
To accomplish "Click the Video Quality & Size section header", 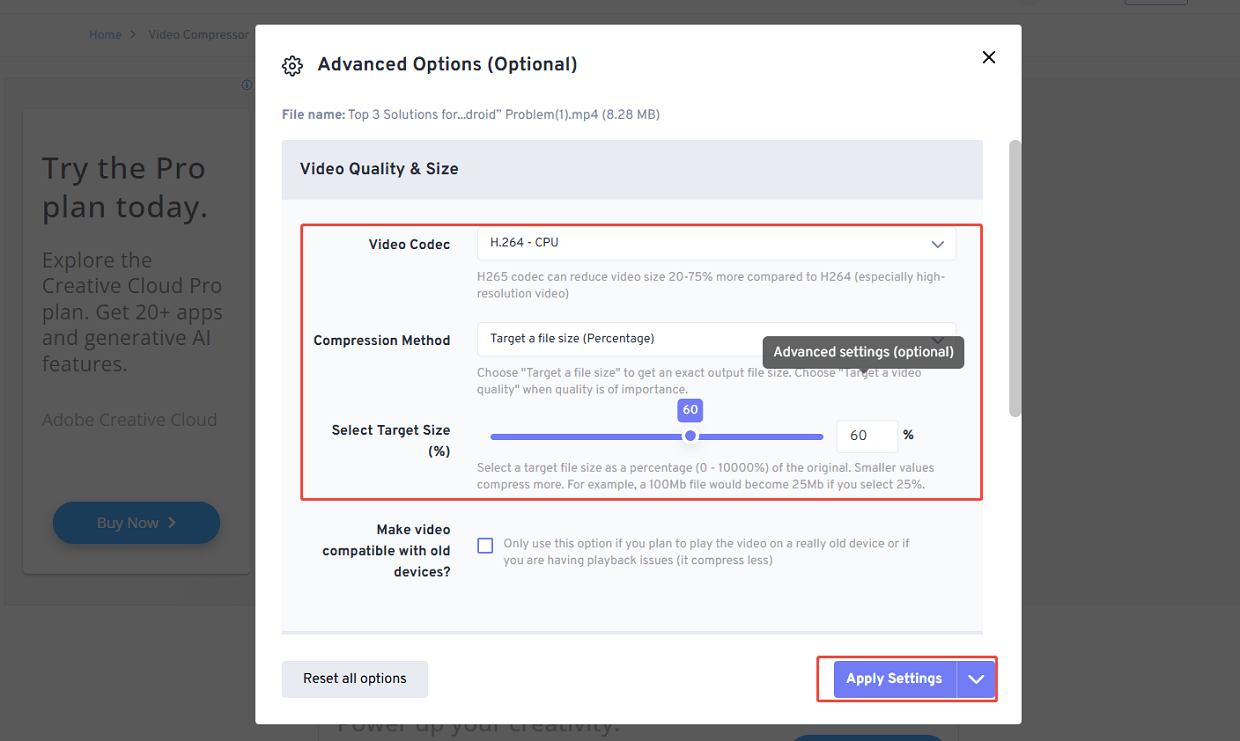I will 379,169.
